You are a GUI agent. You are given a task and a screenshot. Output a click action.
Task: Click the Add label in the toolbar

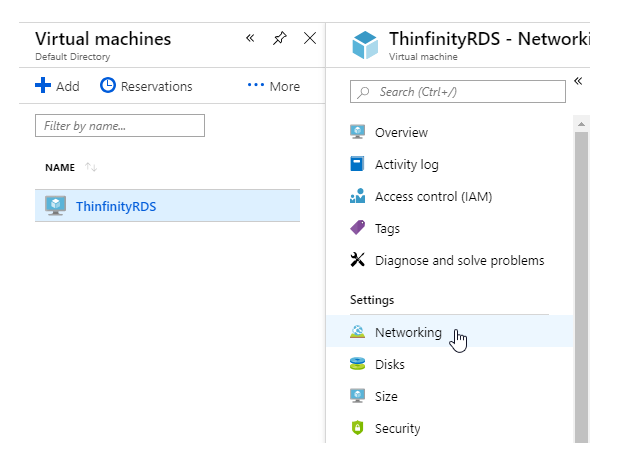tap(68, 86)
